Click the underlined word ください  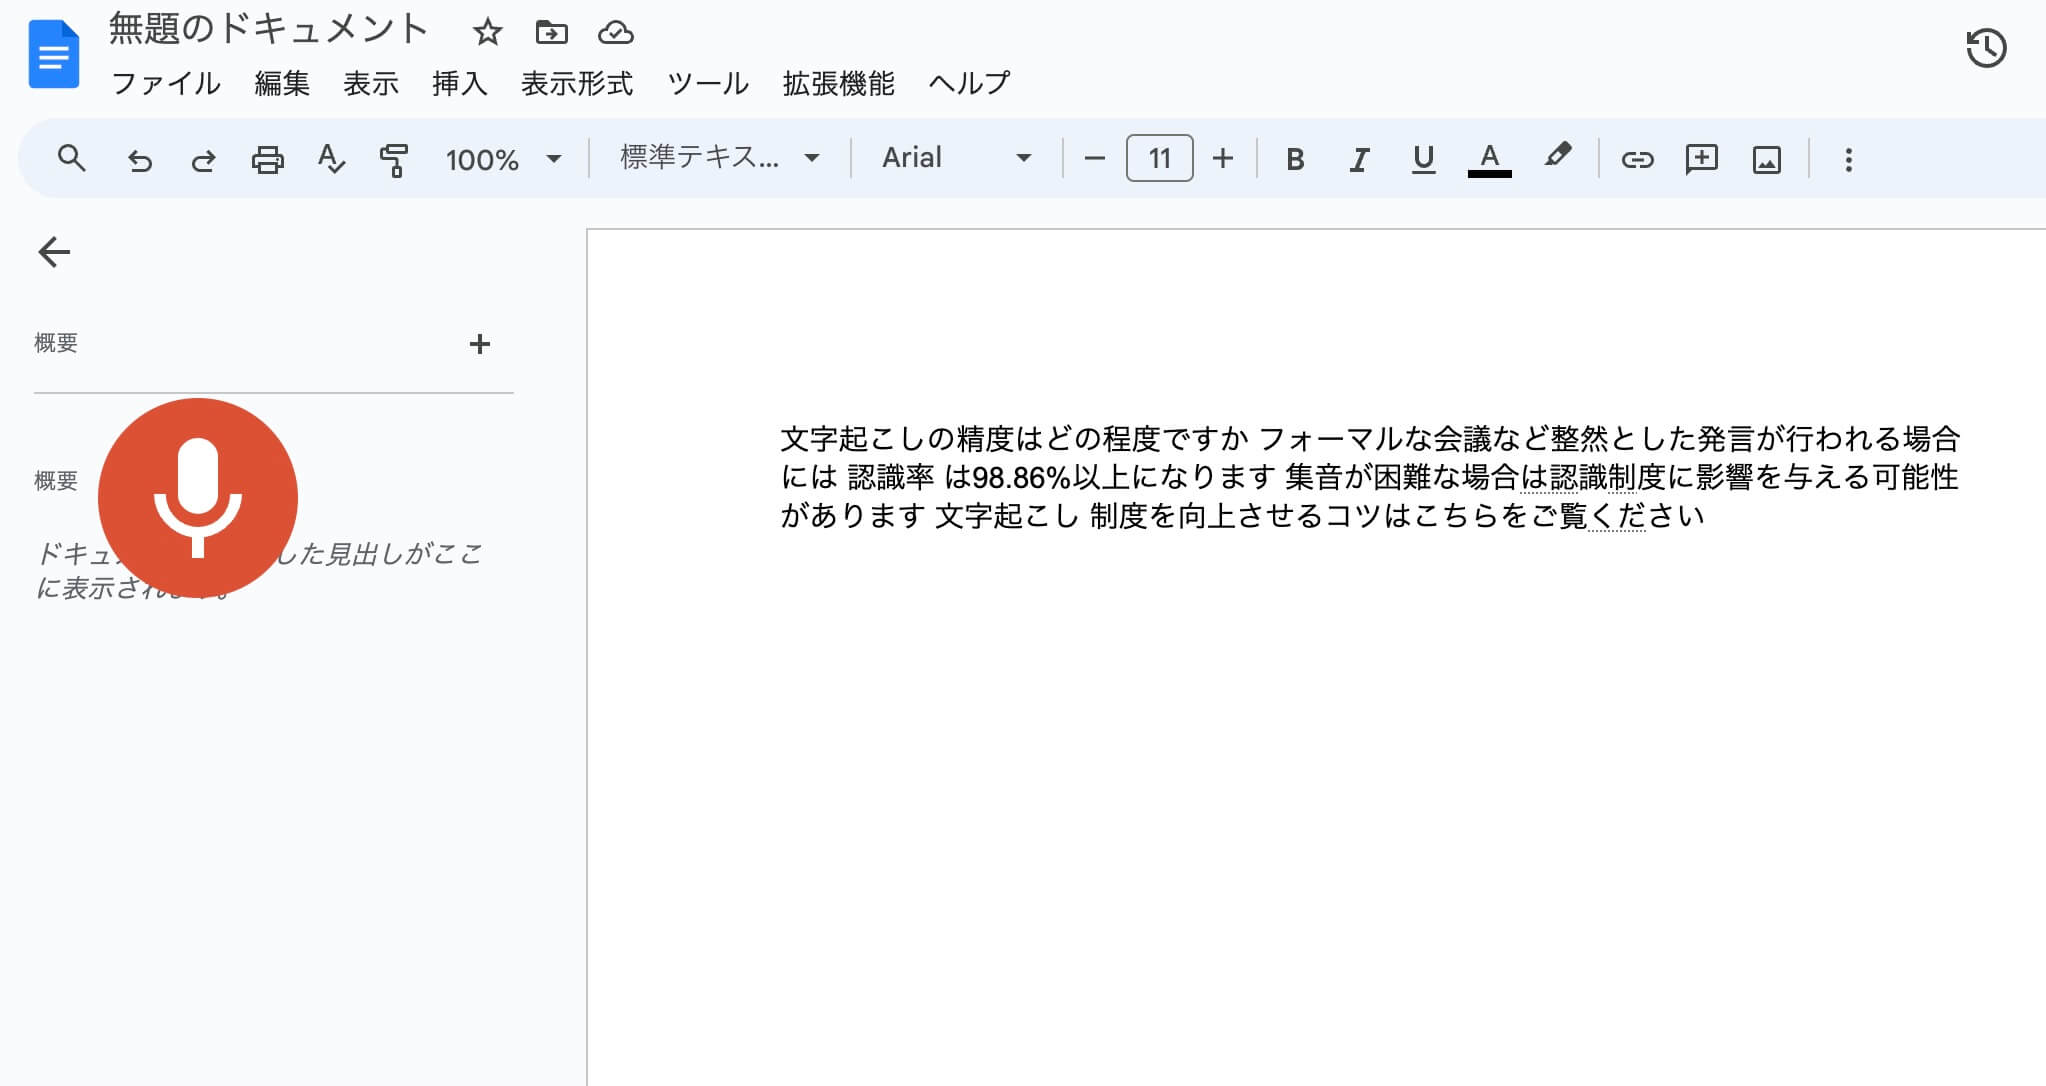[x=1646, y=516]
